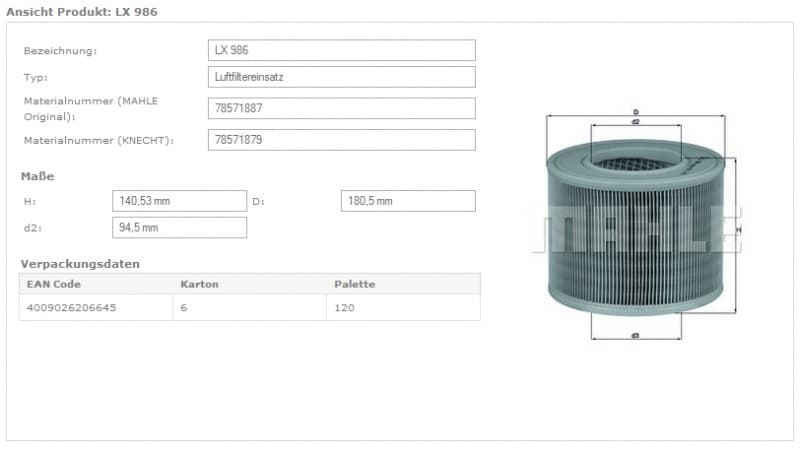The image size is (800, 457).
Task: Click the KNECHT material number field 78571879
Action: click(342, 140)
